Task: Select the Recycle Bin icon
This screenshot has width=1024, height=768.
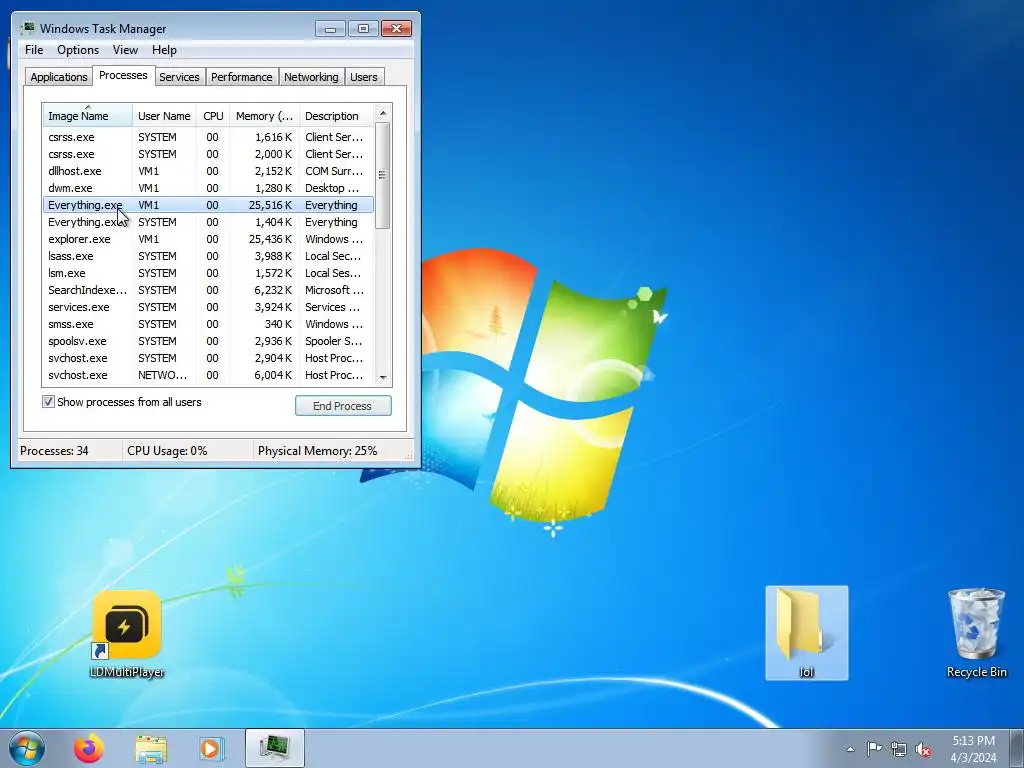Action: [x=976, y=633]
